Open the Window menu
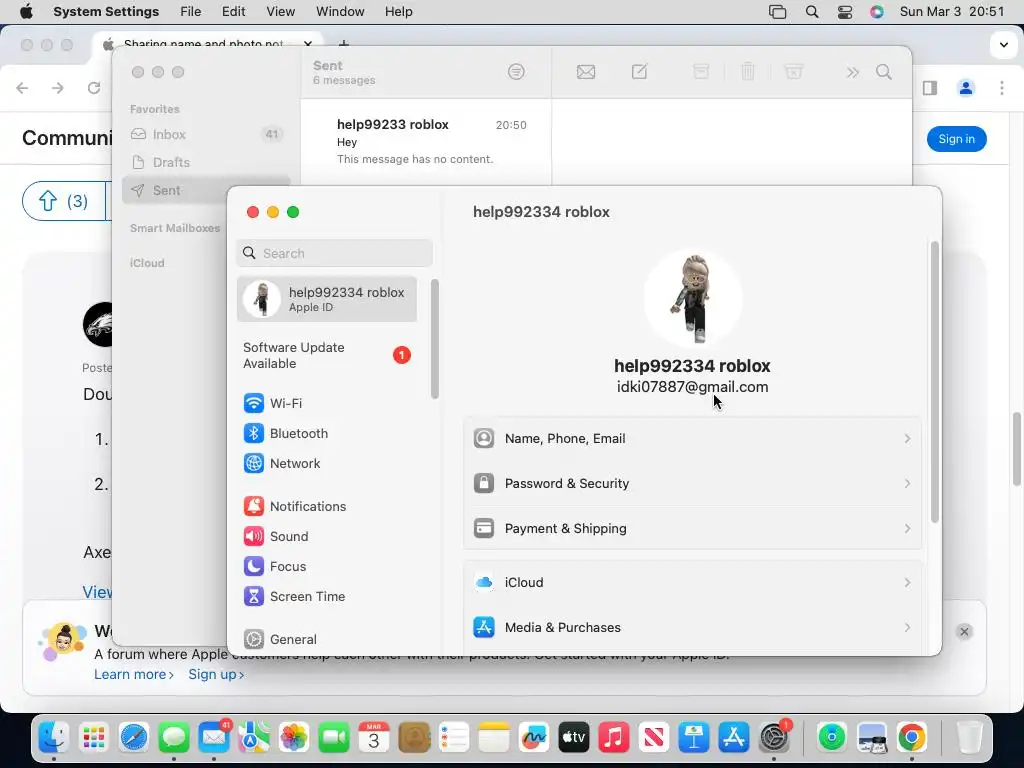1024x768 pixels. click(340, 11)
